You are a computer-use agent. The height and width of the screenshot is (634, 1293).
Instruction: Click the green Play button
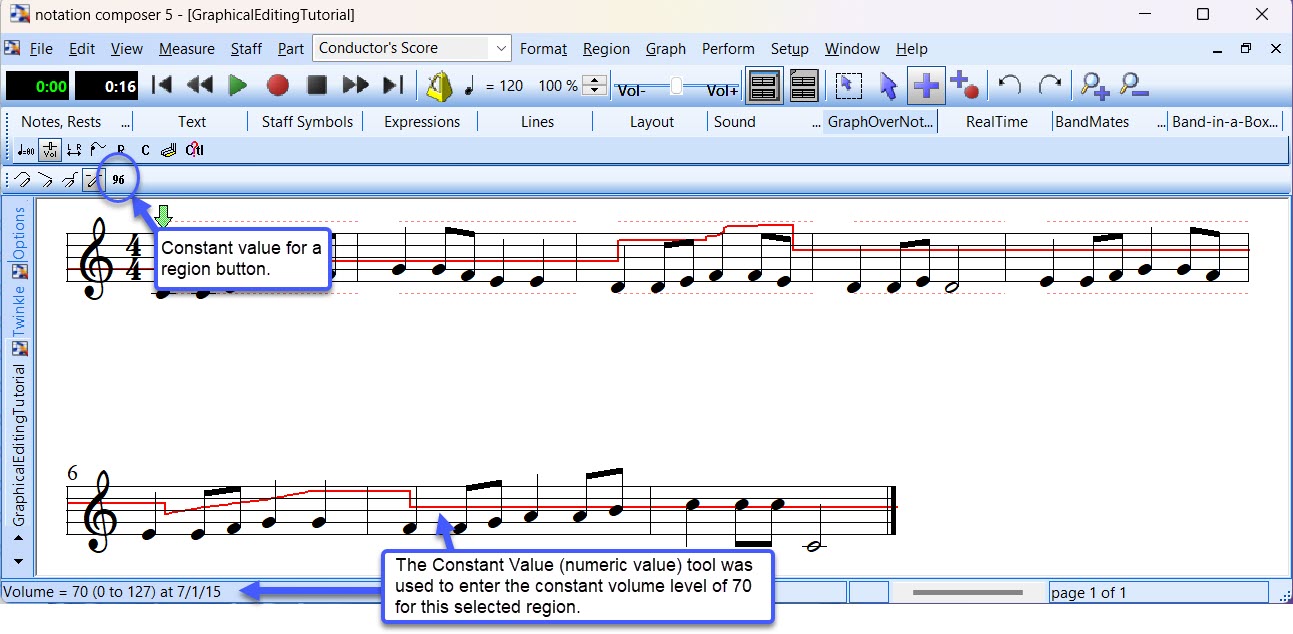pos(238,86)
